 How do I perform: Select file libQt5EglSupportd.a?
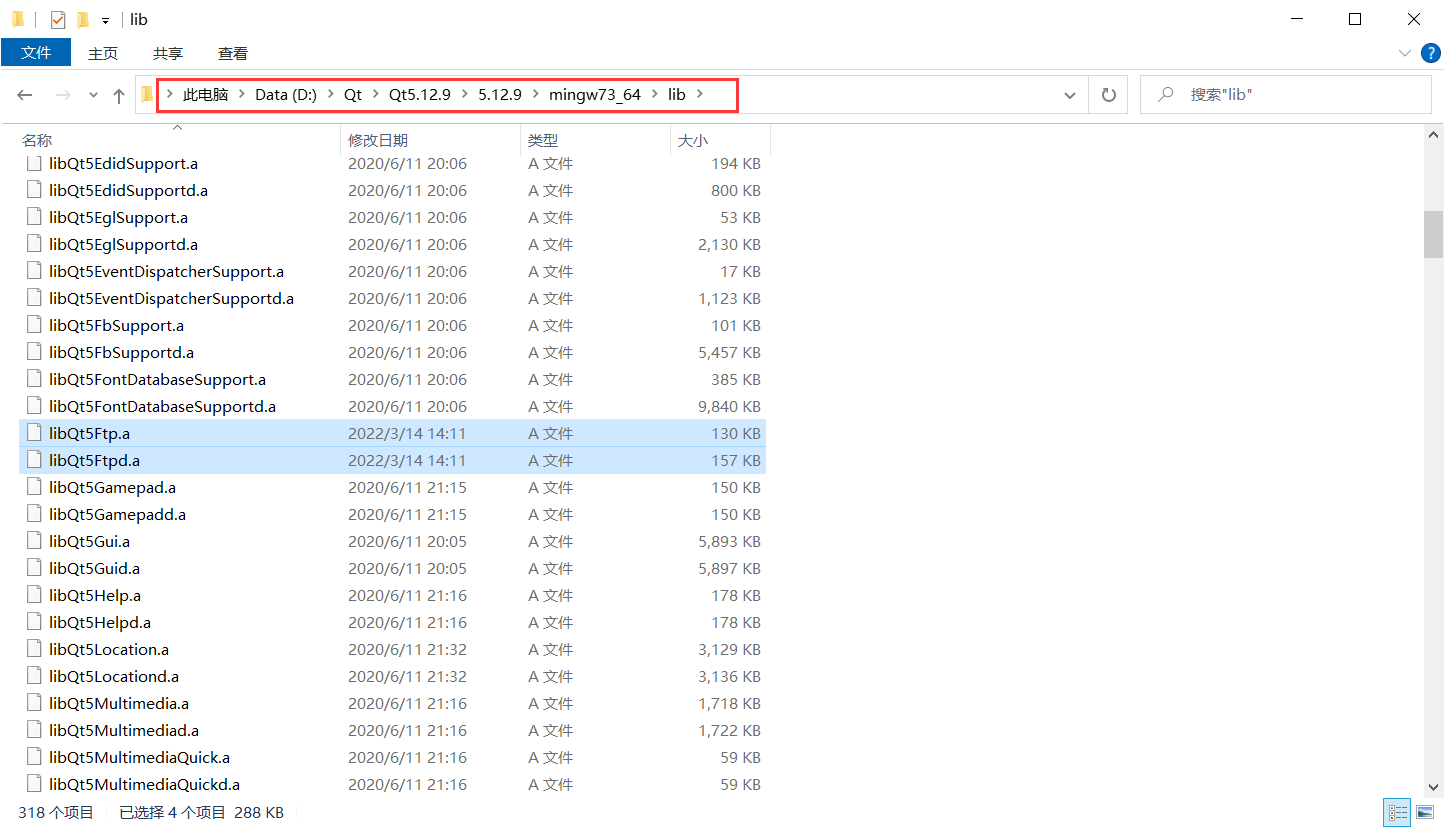click(392, 244)
